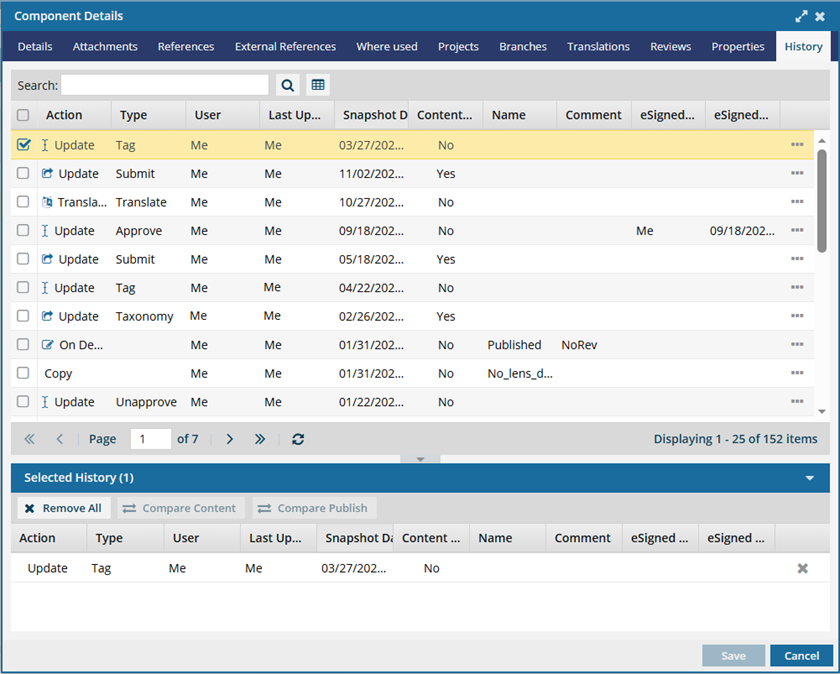Uncheck the selected Tag update row
Screen dimensions: 840x674
(x=24, y=145)
